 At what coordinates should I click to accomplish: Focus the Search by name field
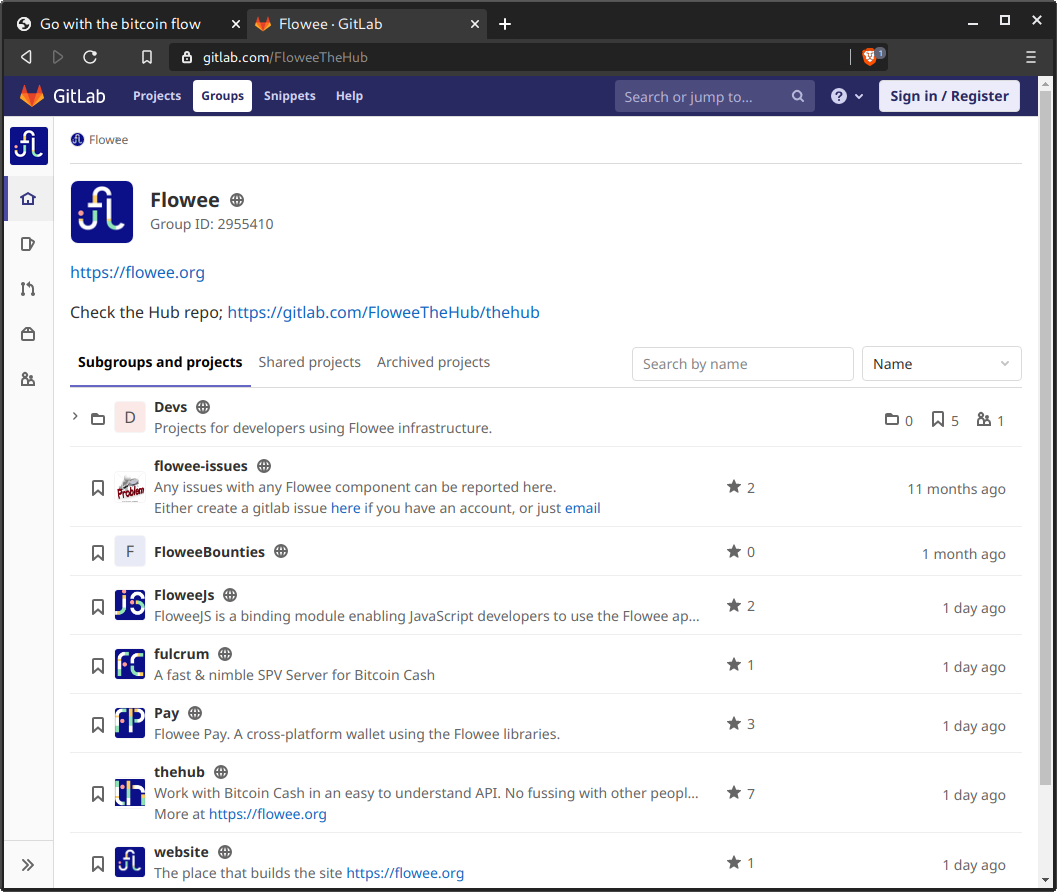743,364
